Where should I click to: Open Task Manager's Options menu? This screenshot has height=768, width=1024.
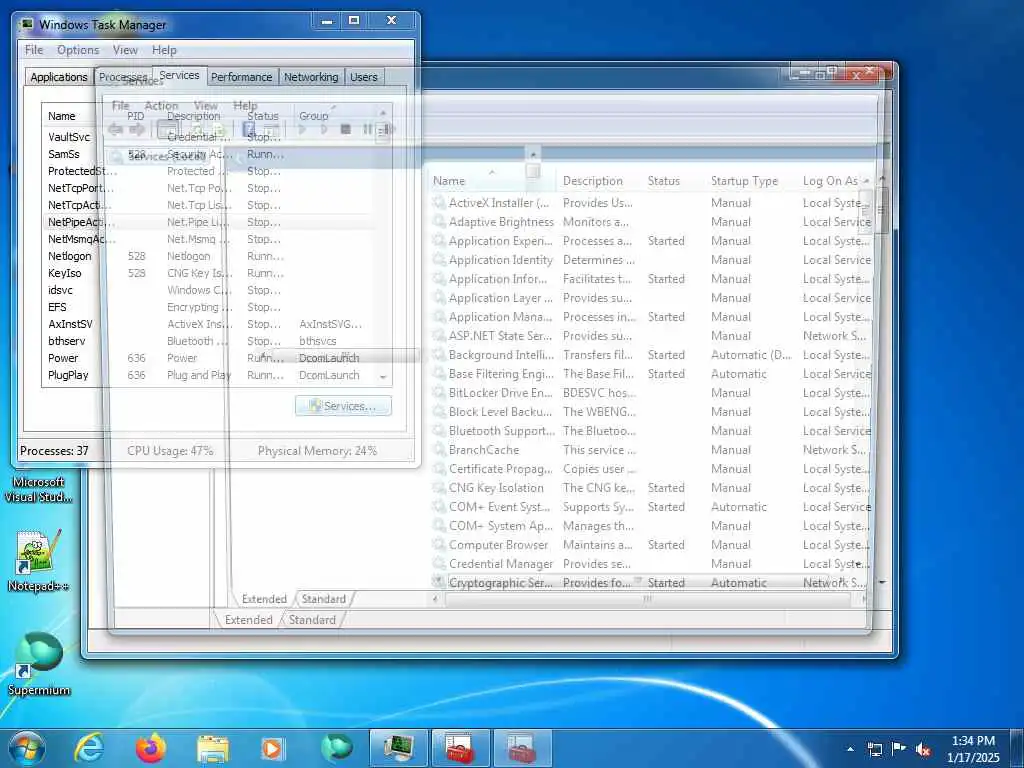(78, 50)
